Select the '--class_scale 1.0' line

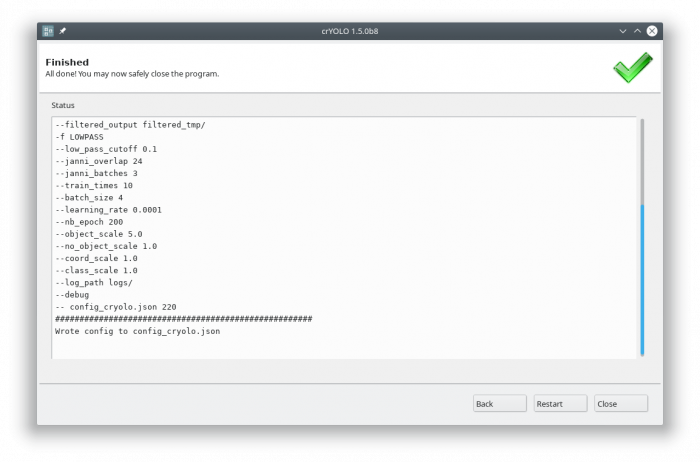click(x=96, y=271)
